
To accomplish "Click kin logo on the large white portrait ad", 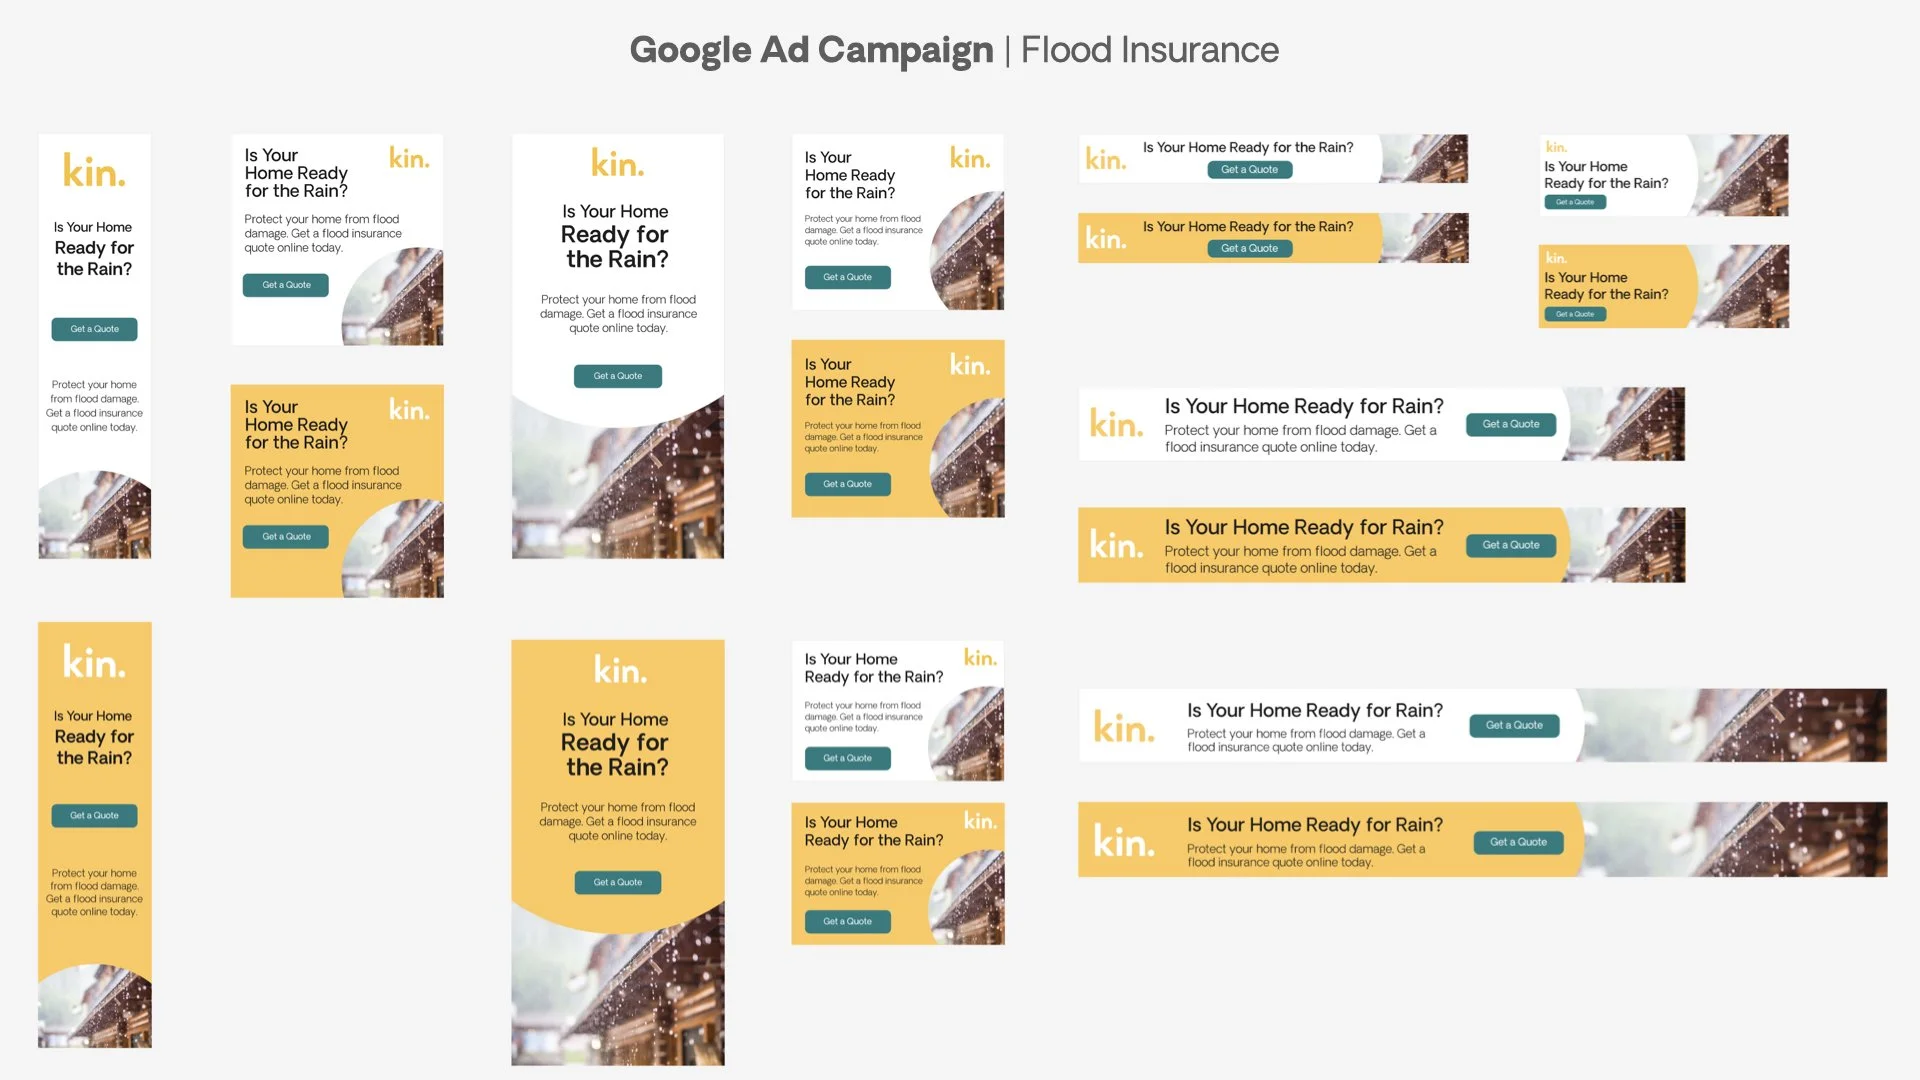I will pos(617,163).
